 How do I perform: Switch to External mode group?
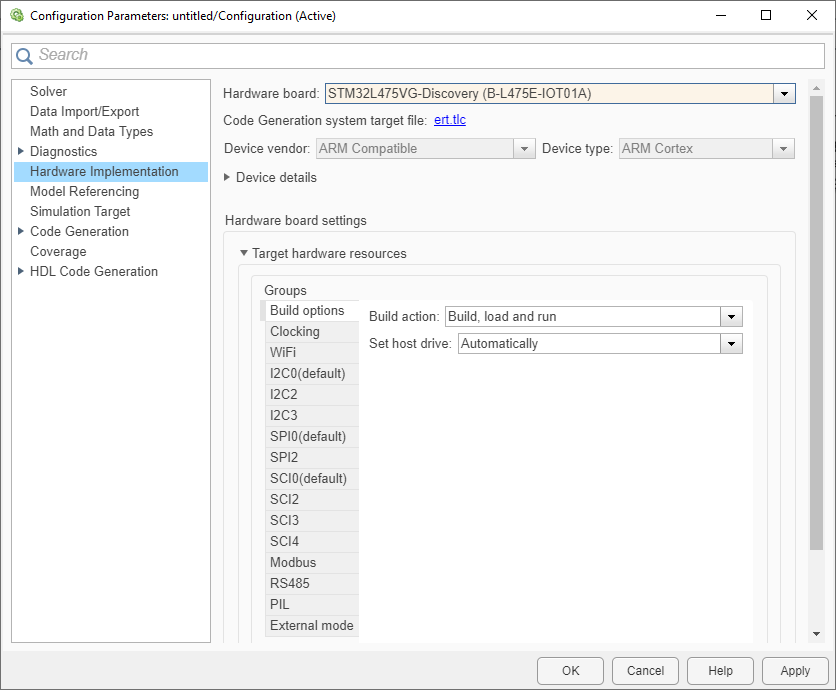pyautogui.click(x=311, y=625)
